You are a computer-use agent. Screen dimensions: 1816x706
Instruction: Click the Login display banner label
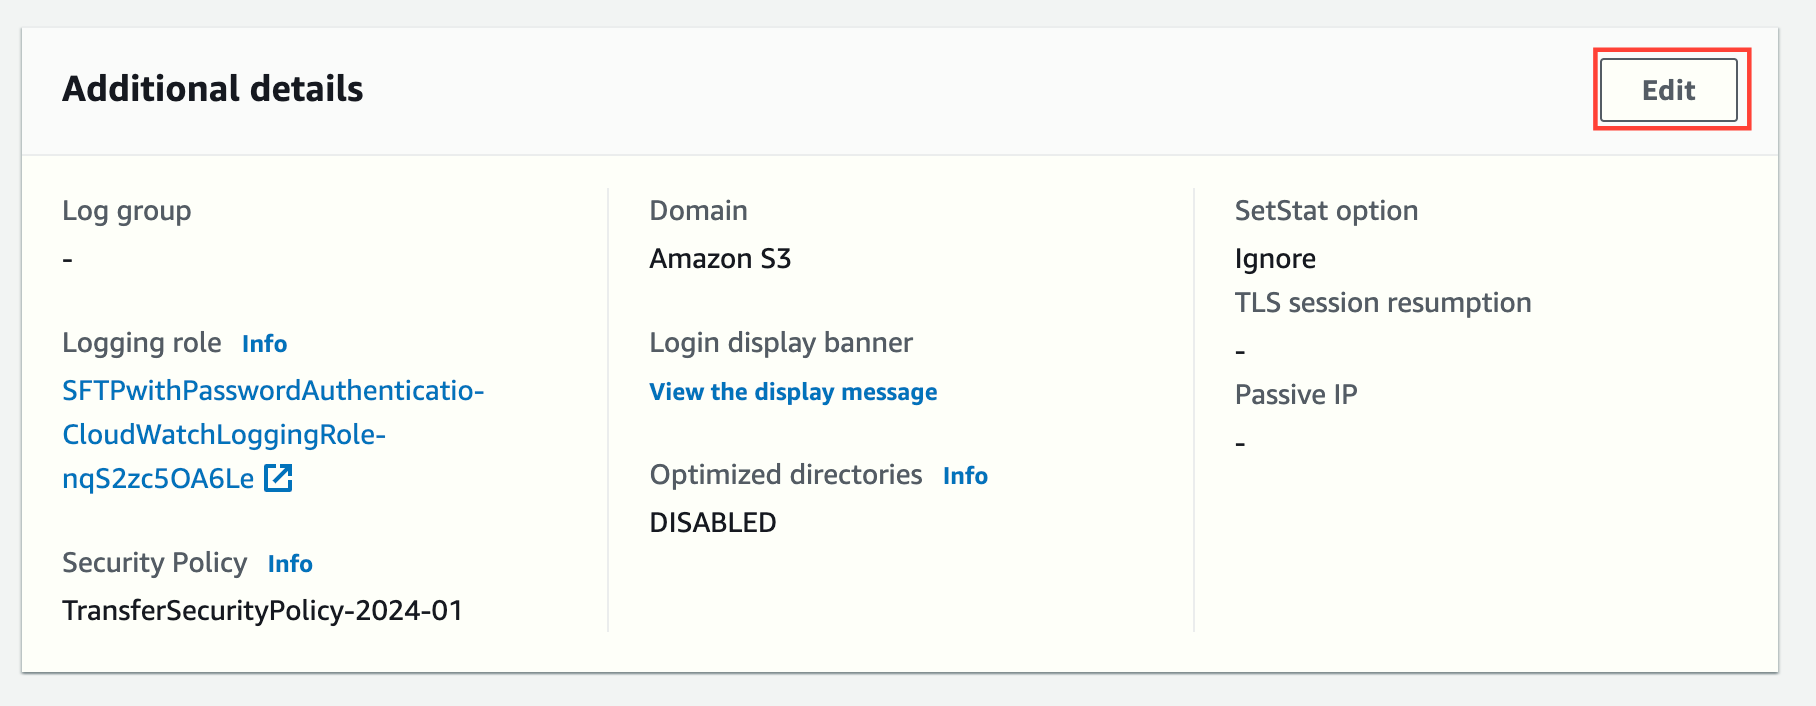point(781,343)
